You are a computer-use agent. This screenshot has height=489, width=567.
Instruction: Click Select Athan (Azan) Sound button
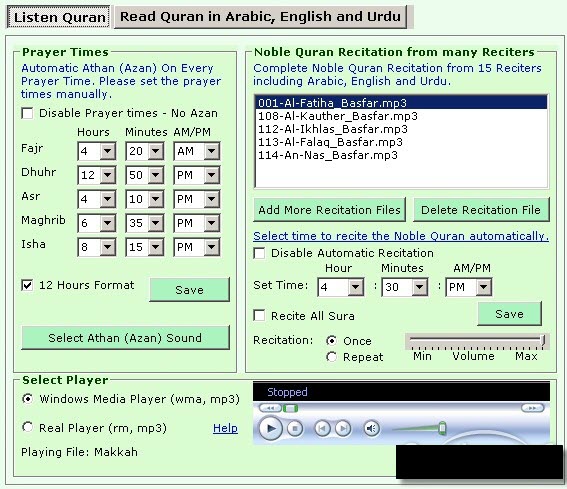(125, 338)
